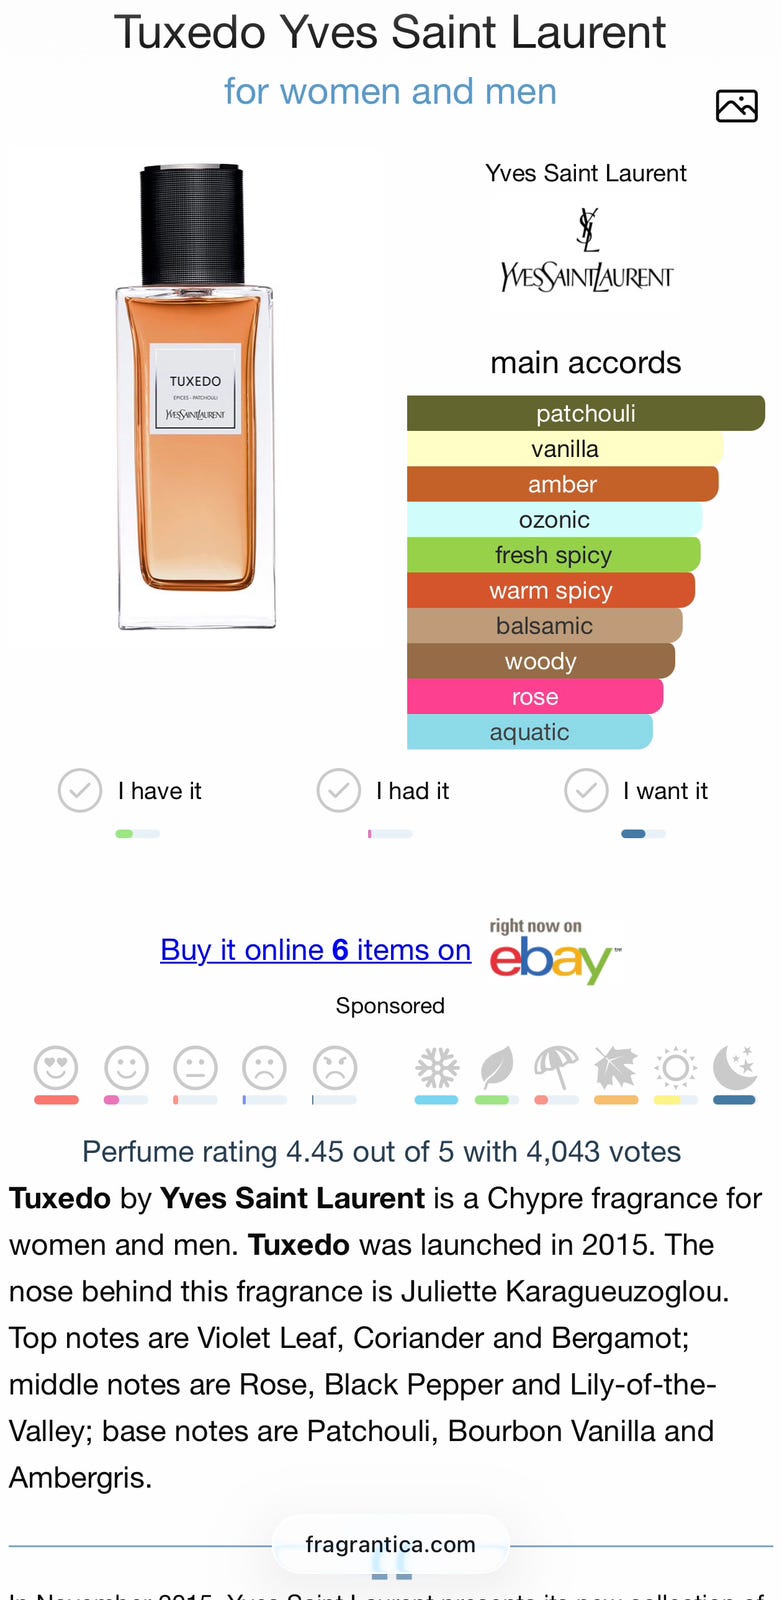Image resolution: width=782 pixels, height=1600 pixels.
Task: Click the Yves Saint Laurent brand logo
Action: click(x=587, y=252)
